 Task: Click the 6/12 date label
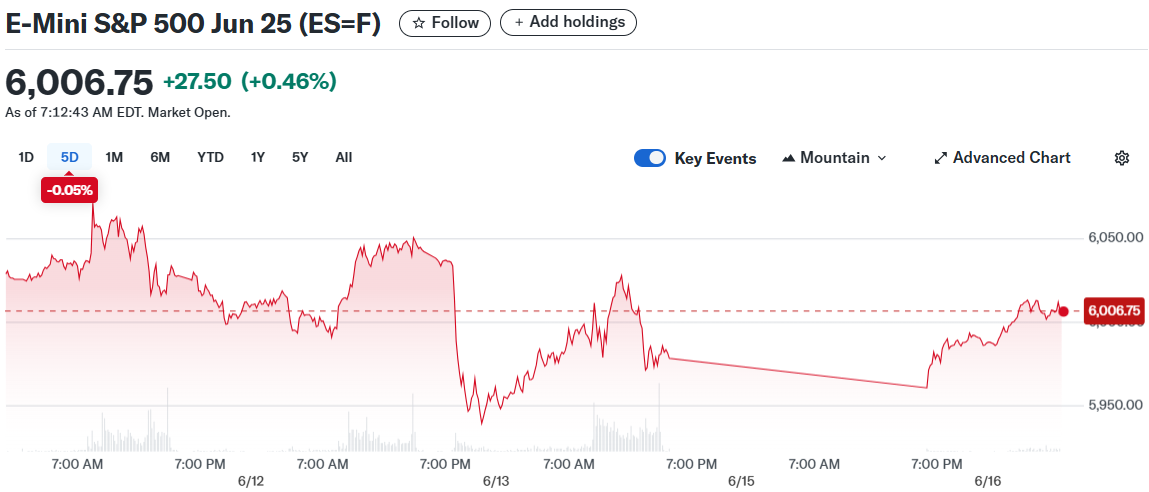pos(251,481)
